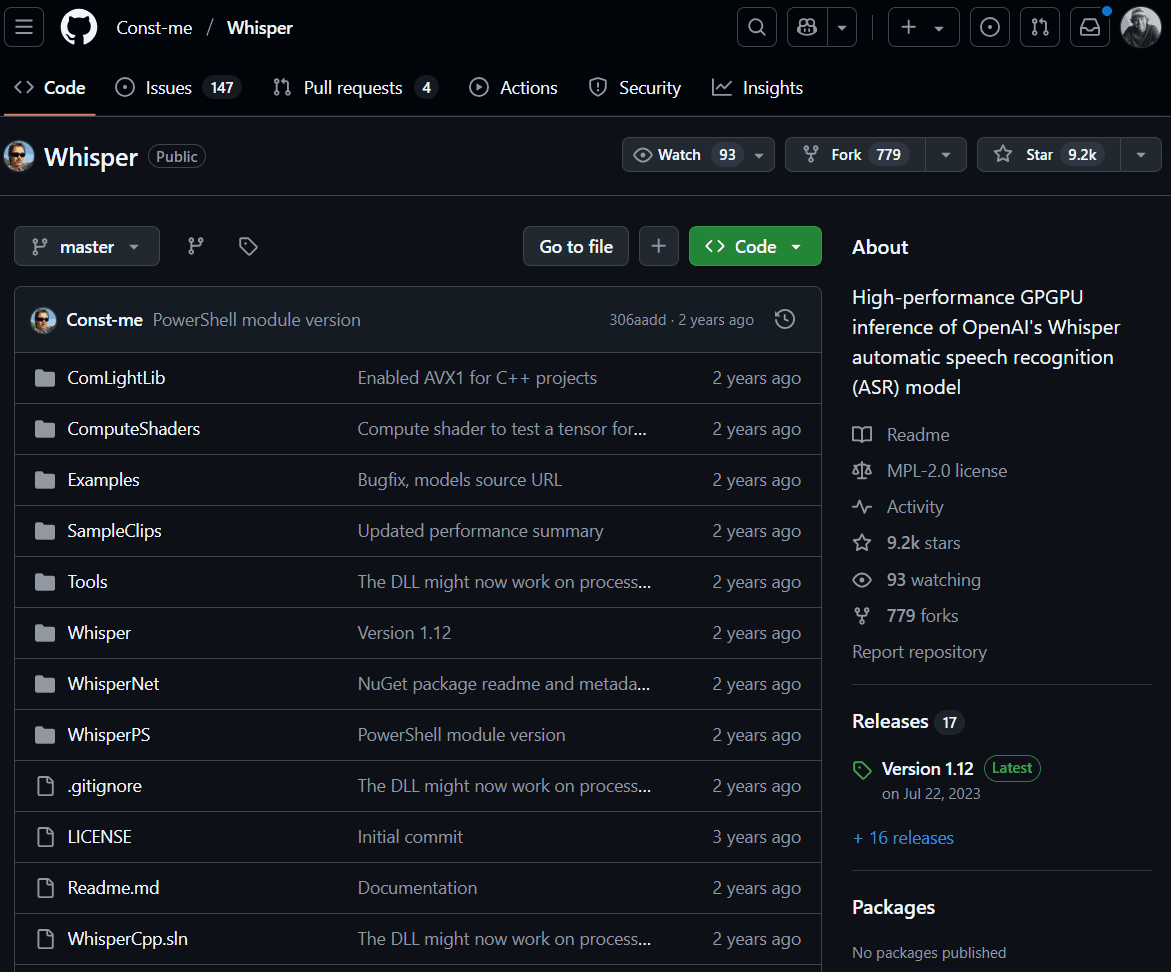Viewport: 1171px width, 972px height.
Task: Open the star lists dropdown arrow
Action: (x=1140, y=155)
